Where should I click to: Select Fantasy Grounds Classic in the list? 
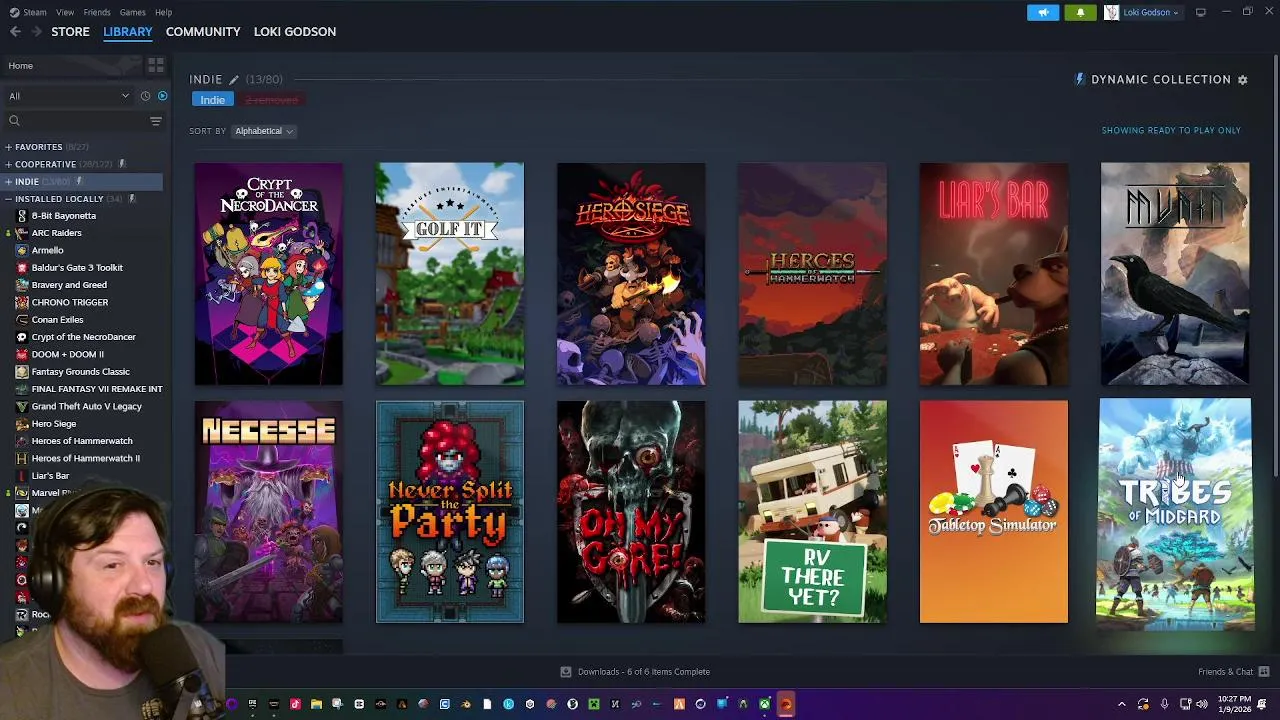pyautogui.click(x=80, y=372)
